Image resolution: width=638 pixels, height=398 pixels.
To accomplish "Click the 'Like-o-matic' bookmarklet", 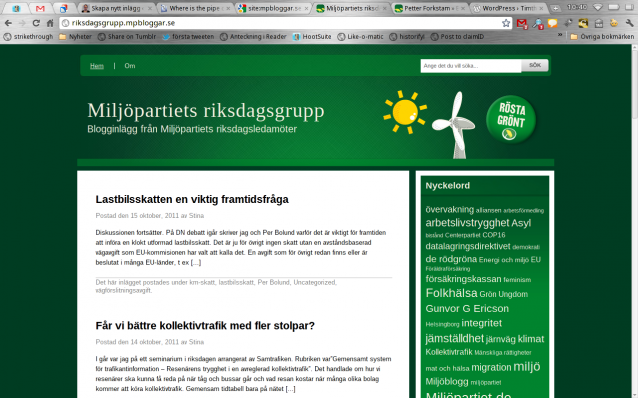I will [x=361, y=37].
